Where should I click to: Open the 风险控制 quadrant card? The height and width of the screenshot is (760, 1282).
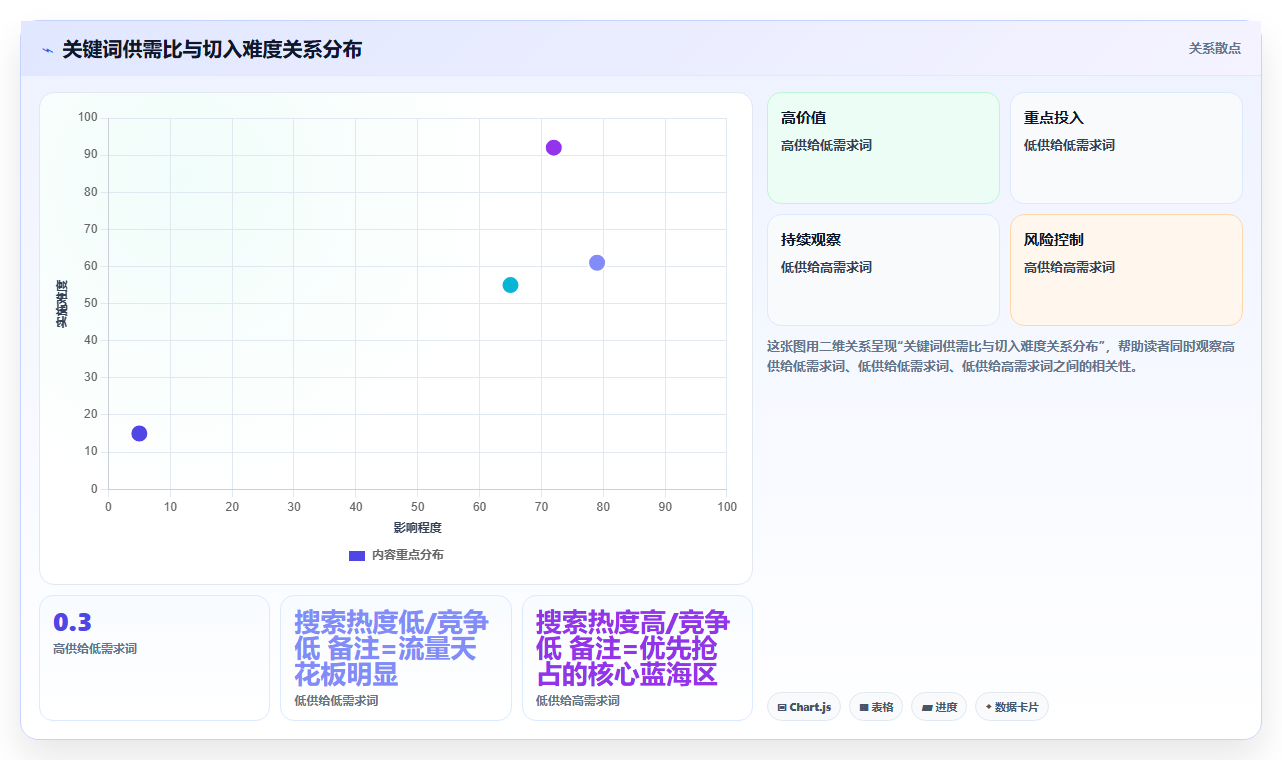click(1126, 270)
